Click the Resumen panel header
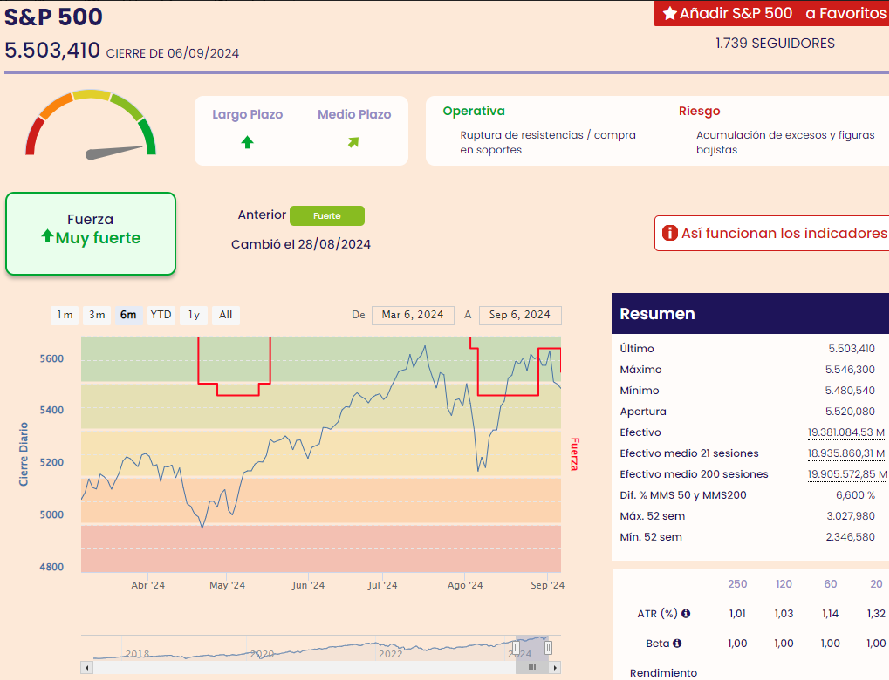889x680 pixels. [x=750, y=314]
